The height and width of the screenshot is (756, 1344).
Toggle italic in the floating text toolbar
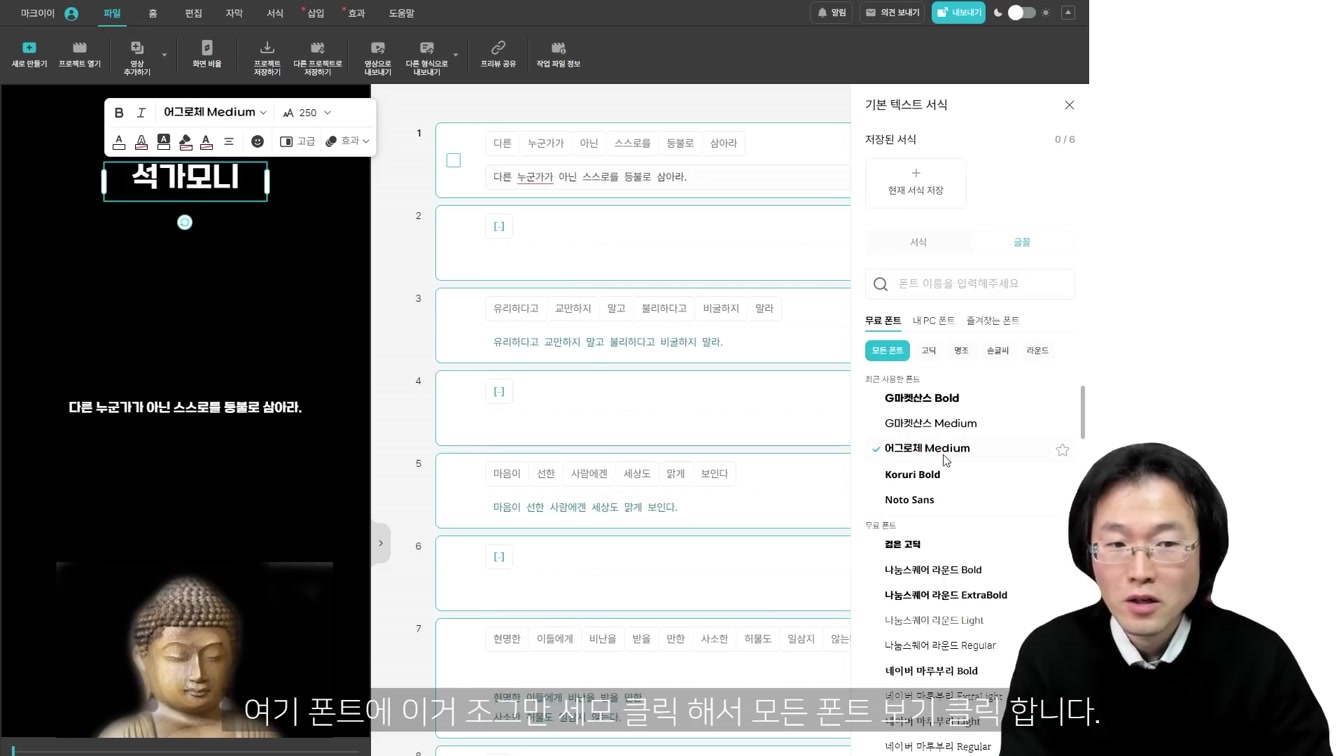[141, 113]
